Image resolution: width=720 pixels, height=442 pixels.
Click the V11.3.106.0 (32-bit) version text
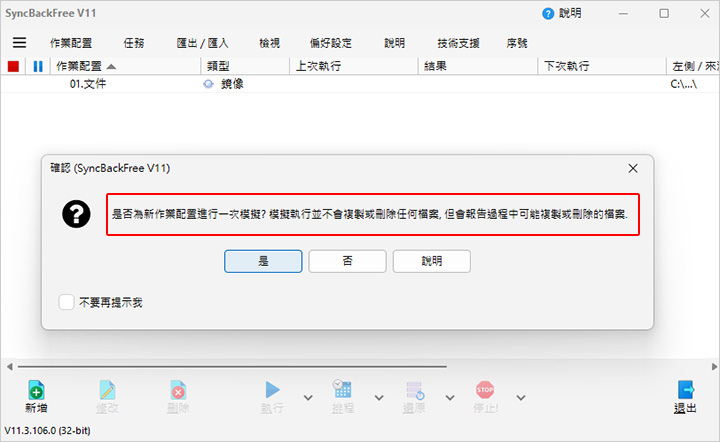point(48,431)
